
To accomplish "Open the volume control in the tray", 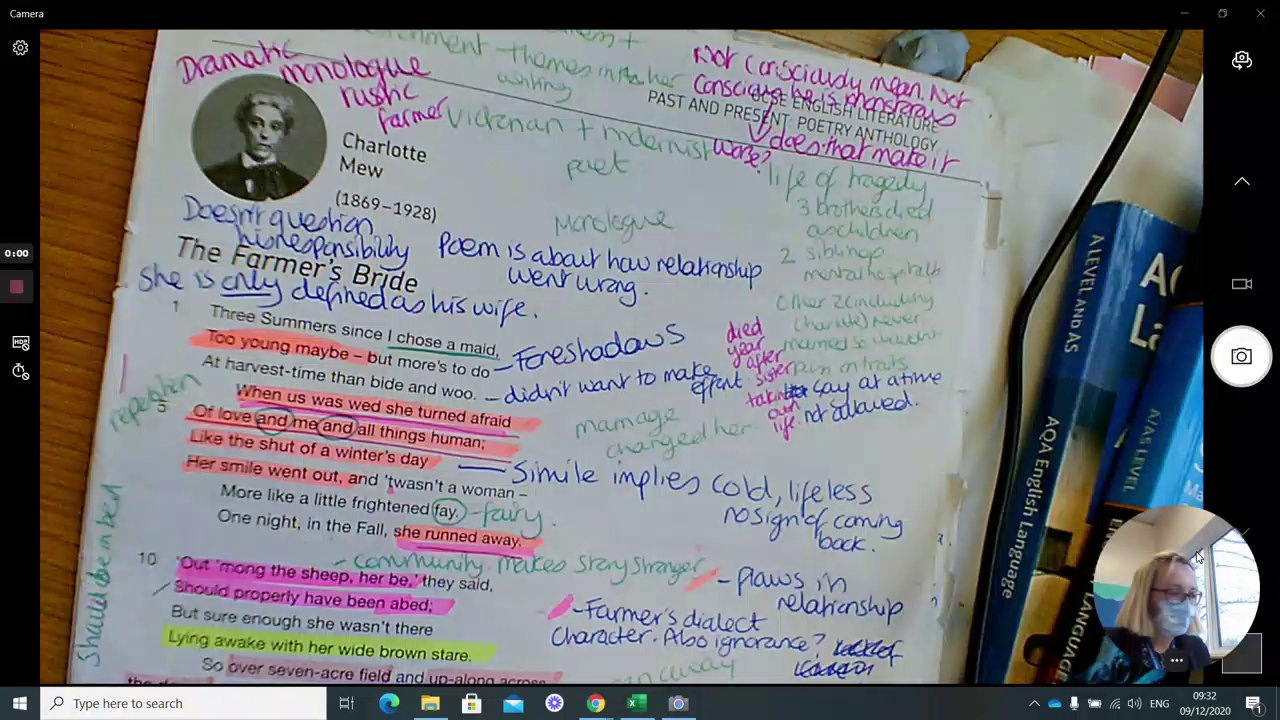I will tap(1134, 703).
